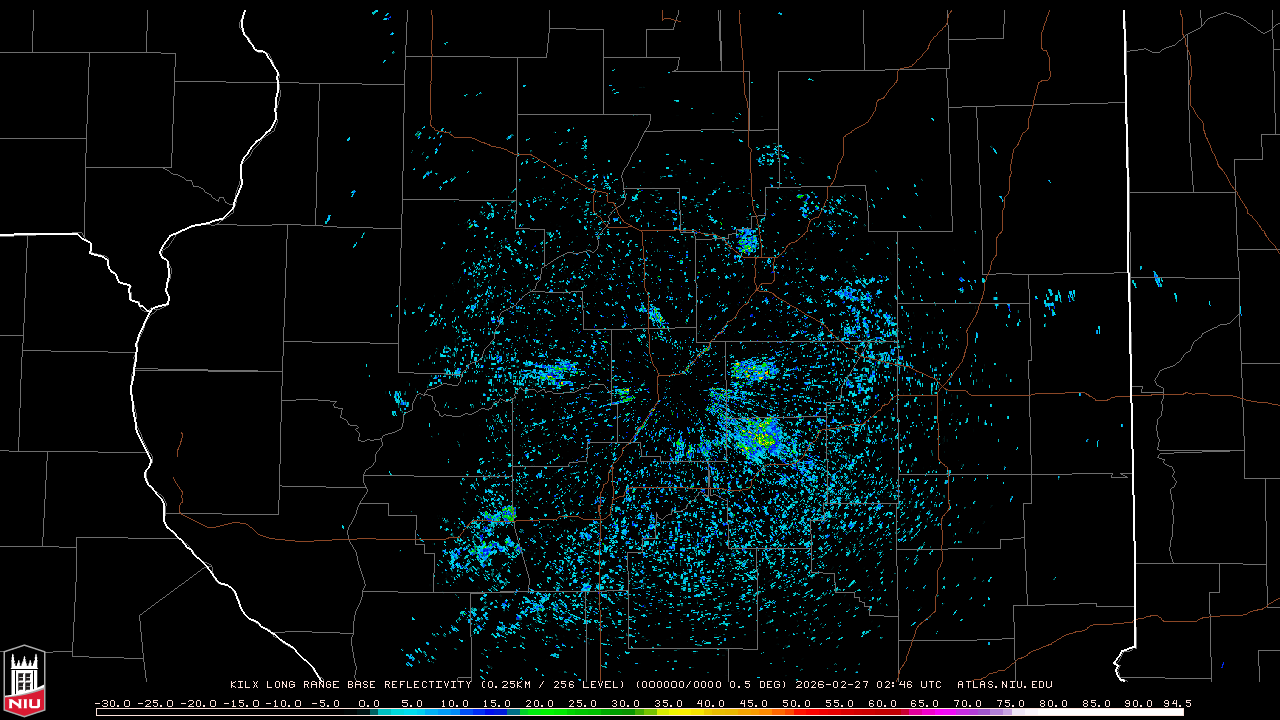Click the echo-free radar center where roads converge

pyautogui.click(x=683, y=397)
